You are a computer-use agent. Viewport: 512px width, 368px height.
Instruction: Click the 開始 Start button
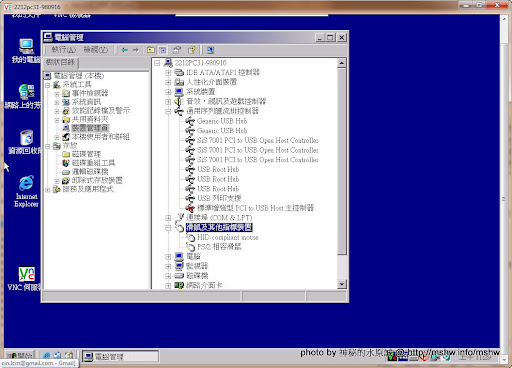(x=20, y=356)
